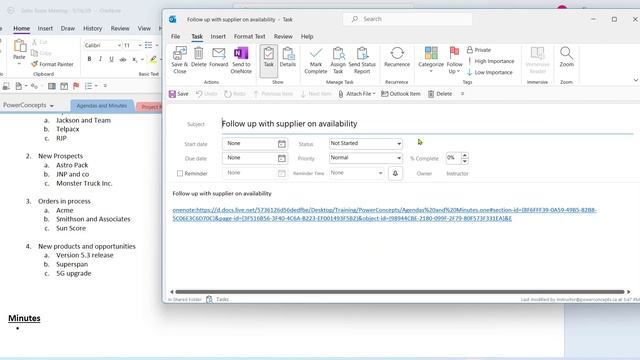Click Attach File in the quick toolbar

(x=357, y=94)
